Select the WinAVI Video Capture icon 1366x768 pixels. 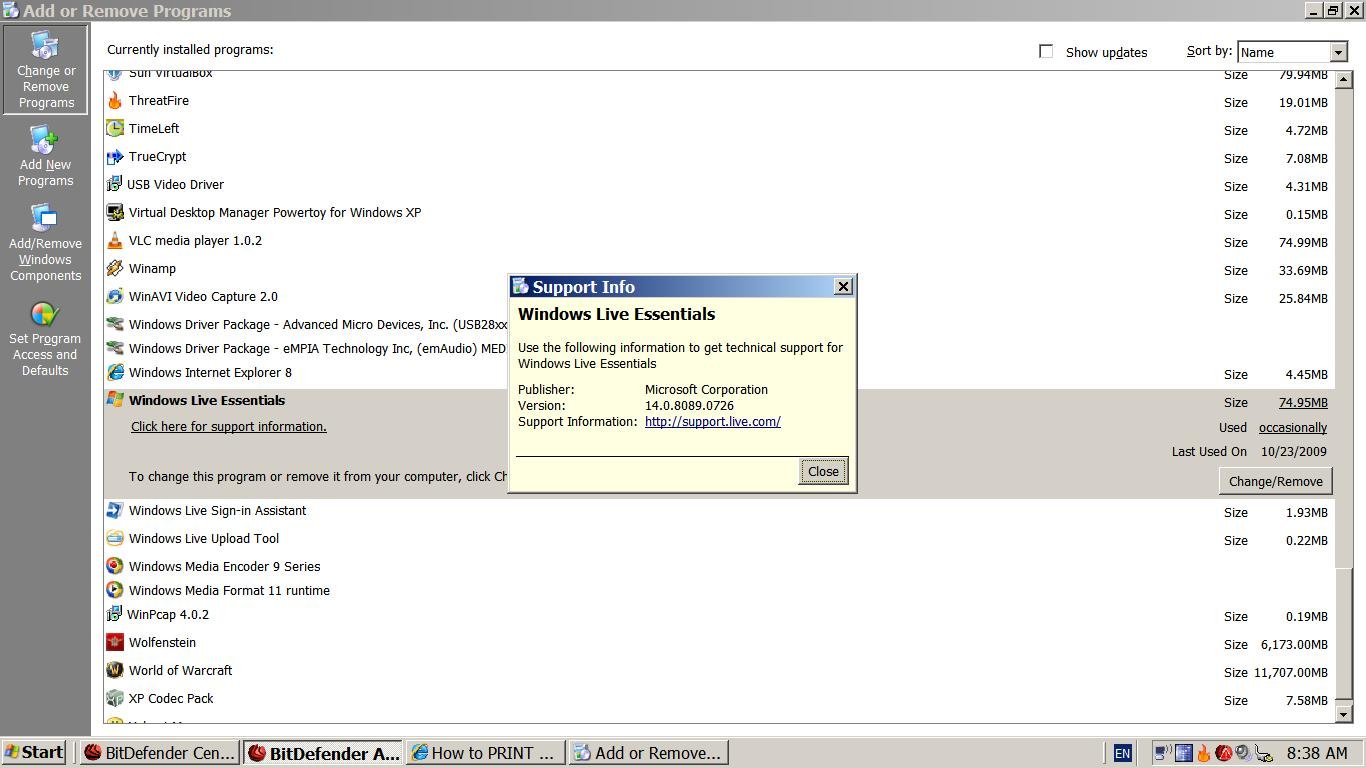115,297
